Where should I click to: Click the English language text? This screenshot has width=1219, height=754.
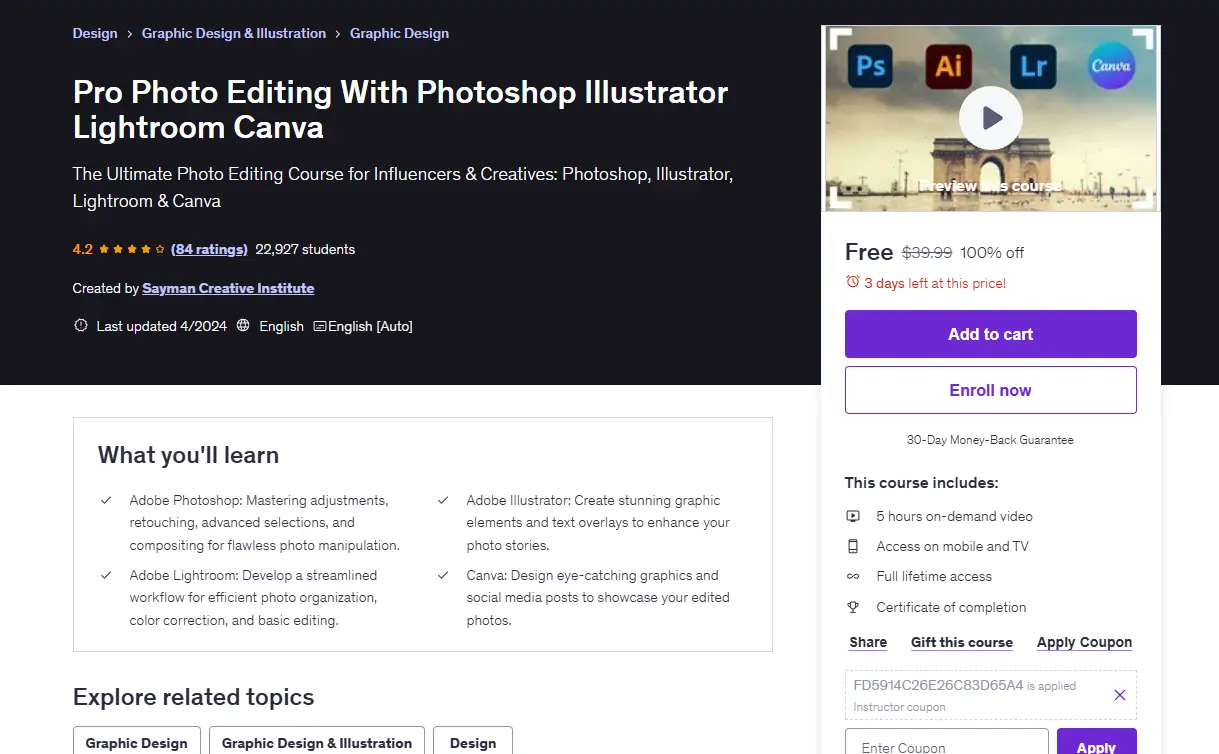281,326
